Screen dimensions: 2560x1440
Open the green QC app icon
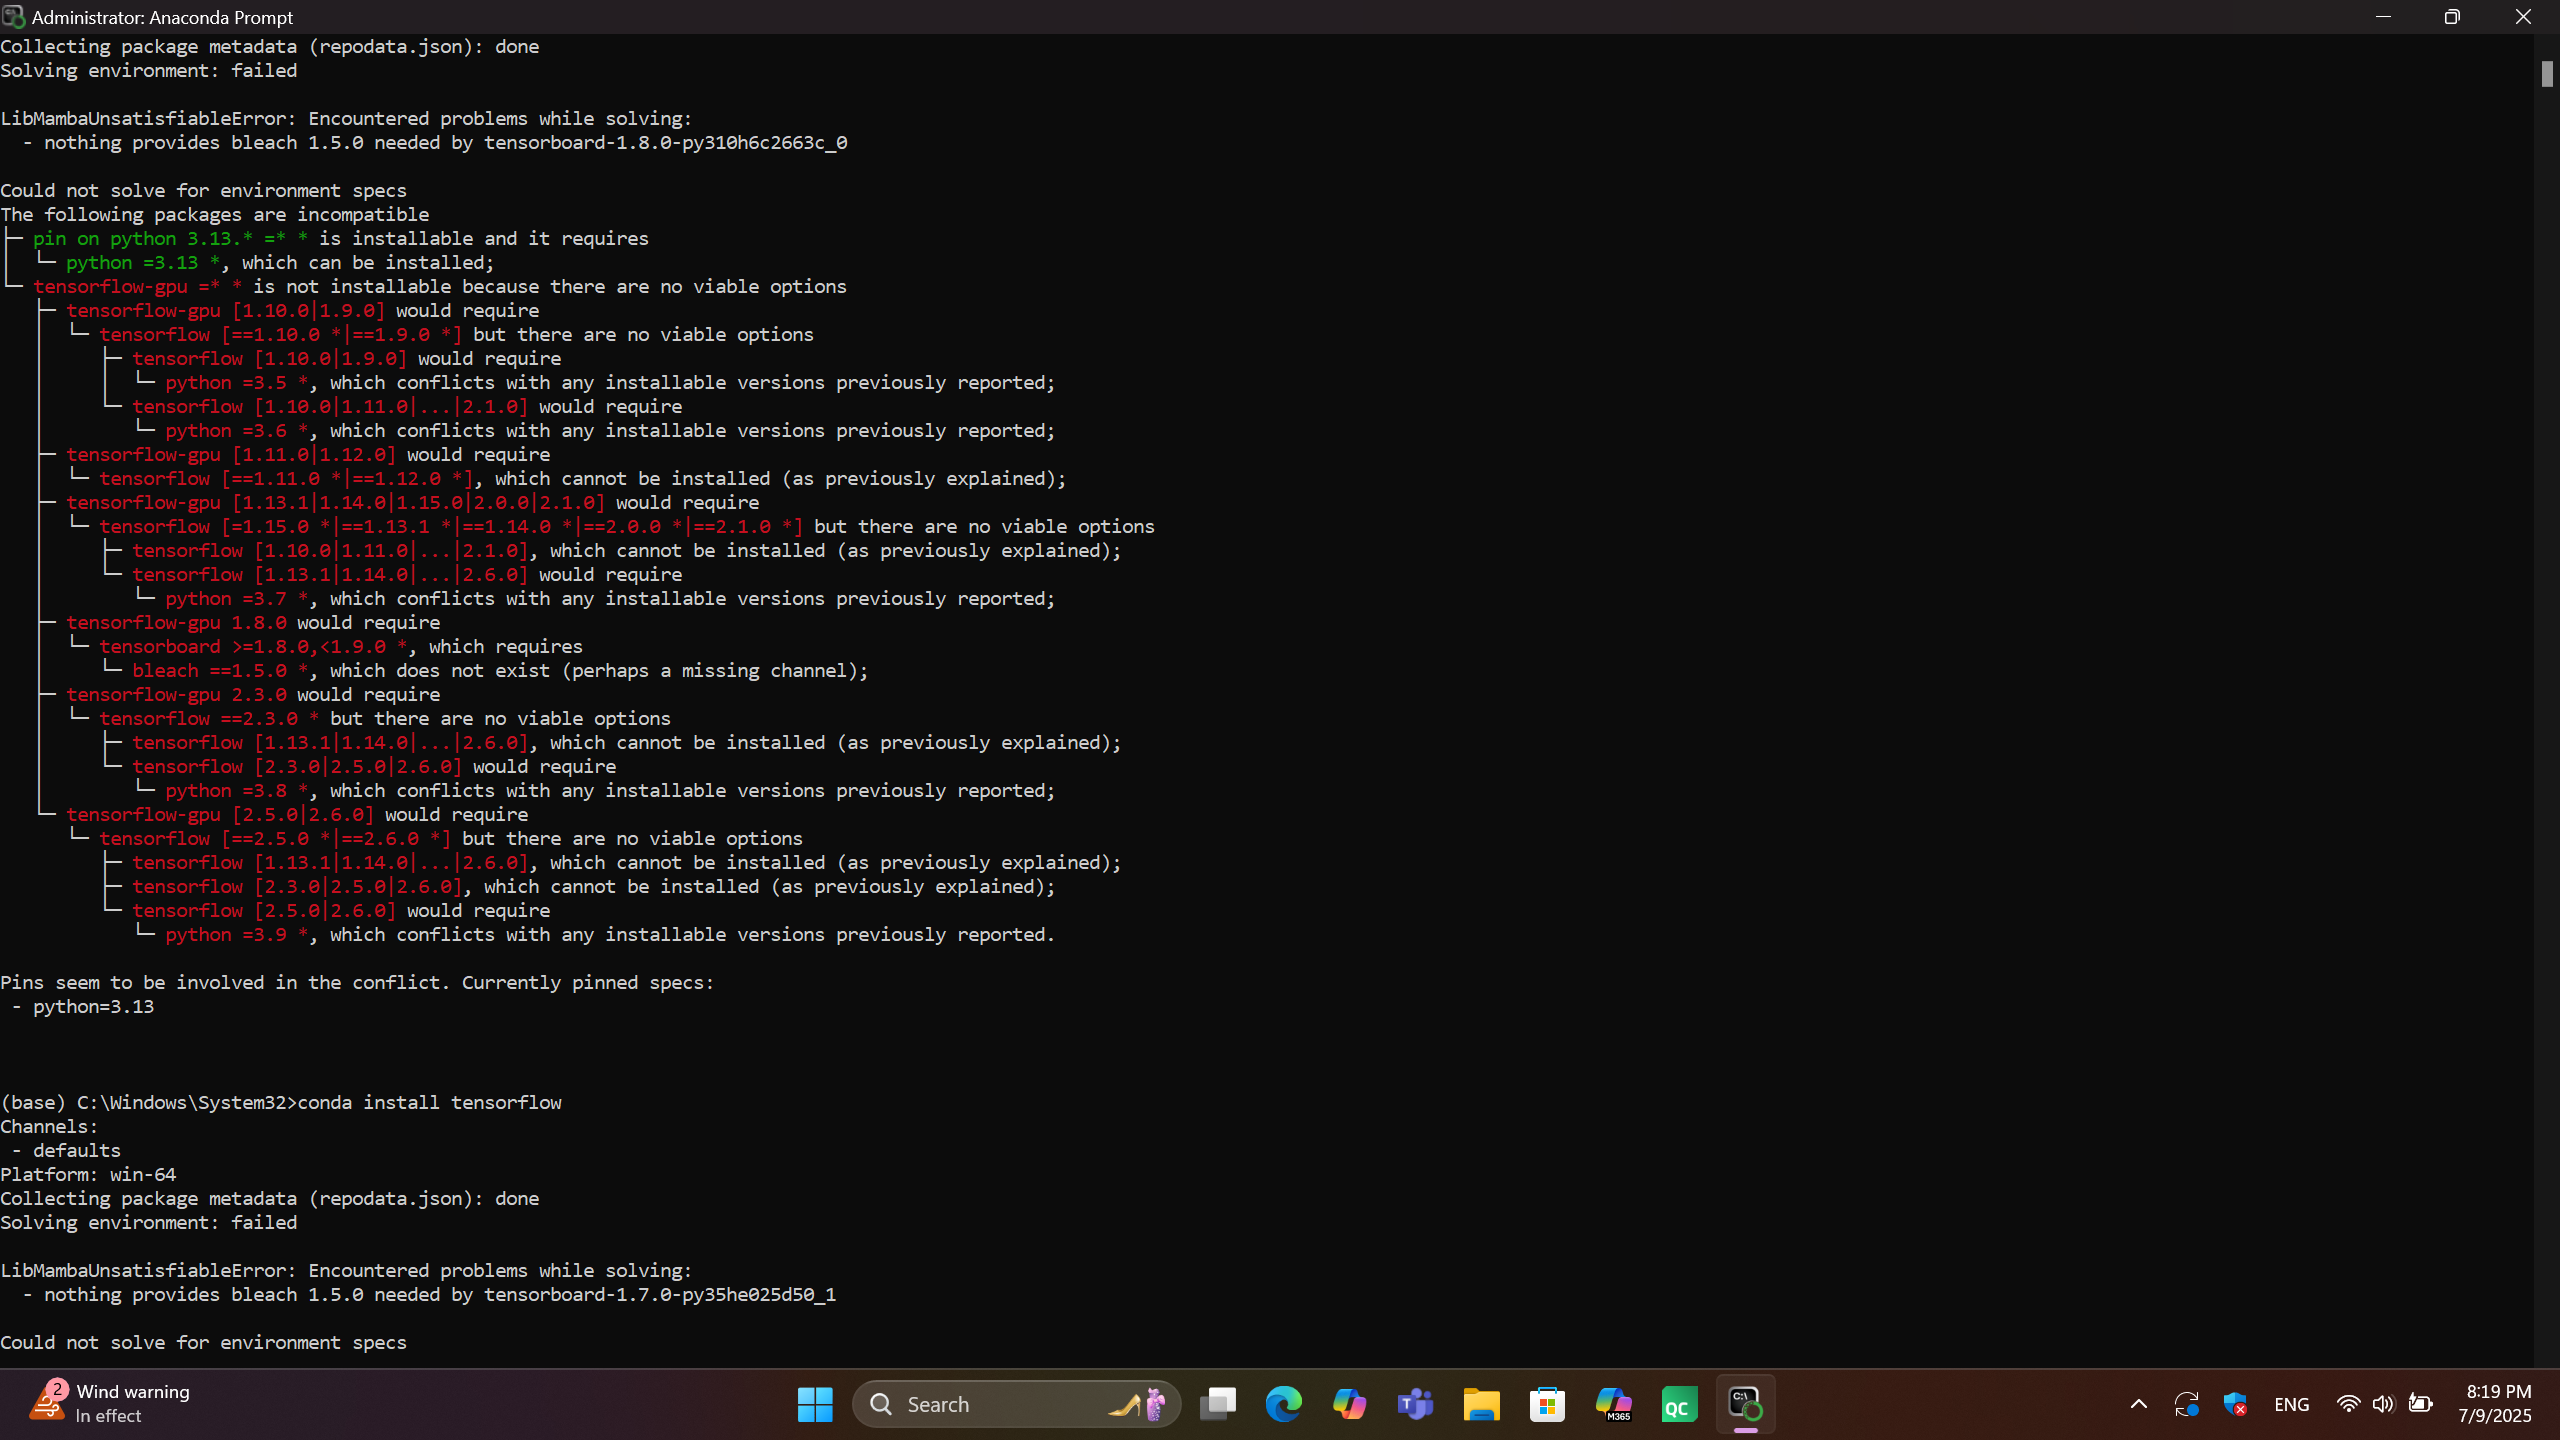tap(1679, 1404)
